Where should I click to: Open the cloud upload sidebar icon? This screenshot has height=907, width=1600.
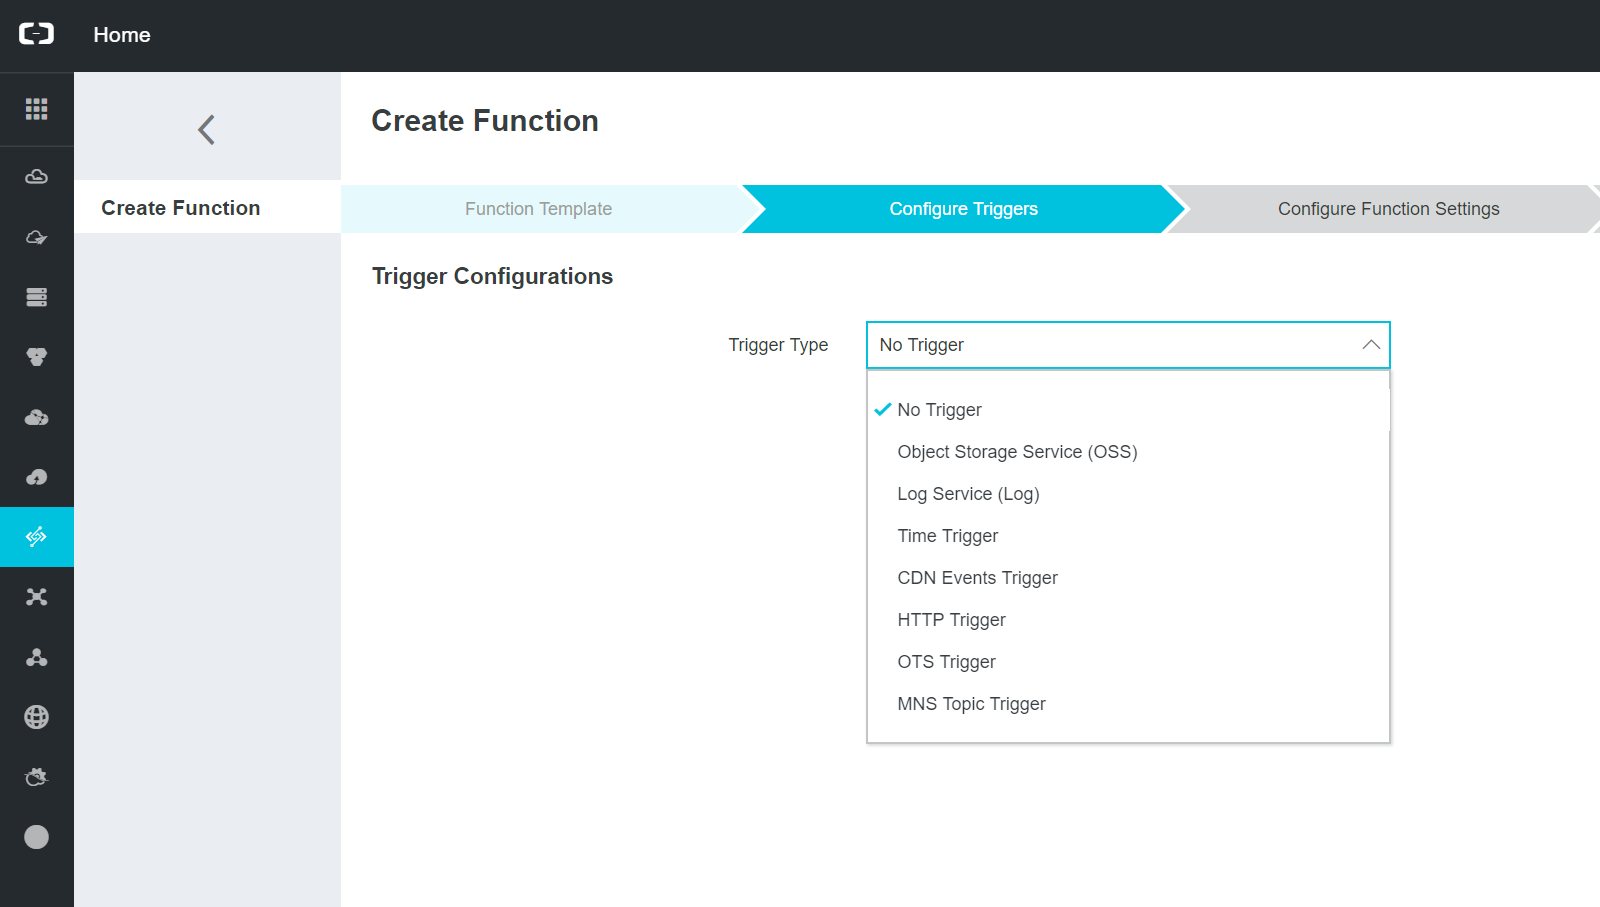[x=36, y=477]
